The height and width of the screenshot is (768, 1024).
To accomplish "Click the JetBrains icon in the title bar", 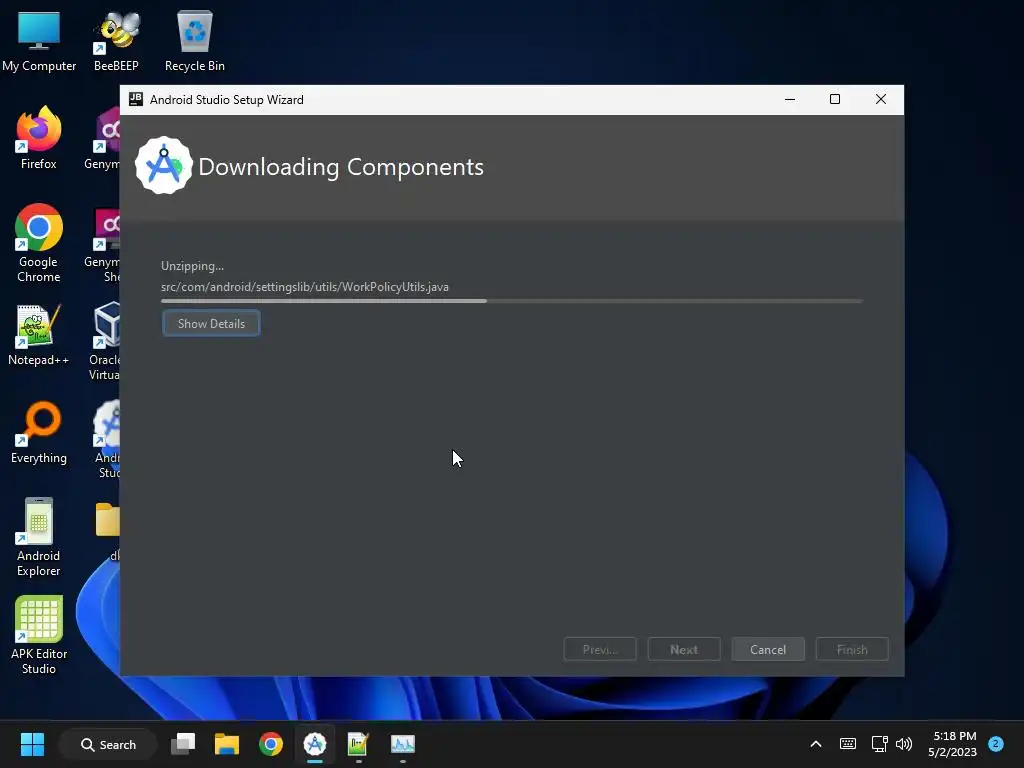I will (136, 99).
